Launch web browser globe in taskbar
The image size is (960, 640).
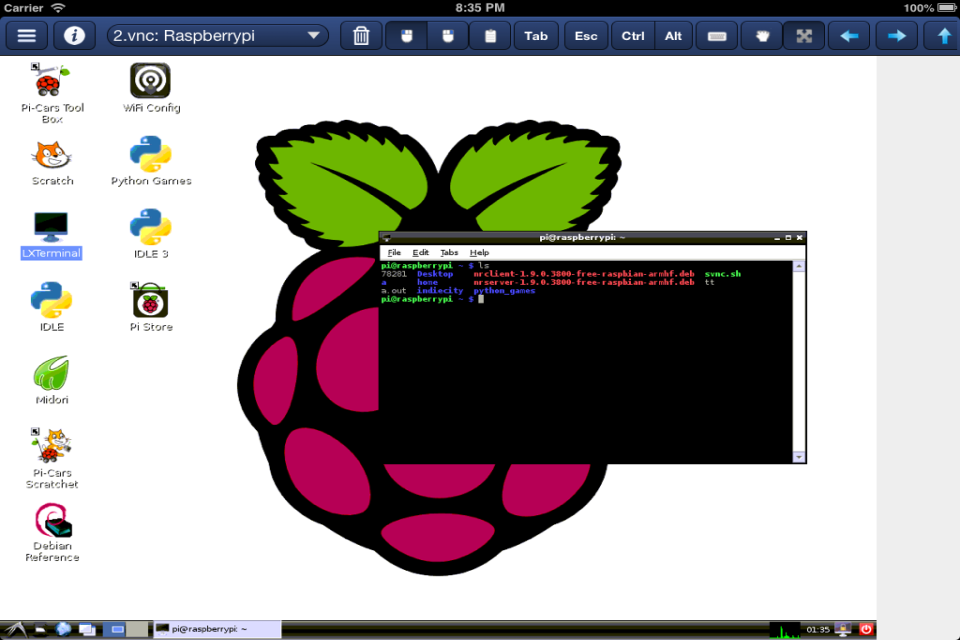(x=63, y=629)
